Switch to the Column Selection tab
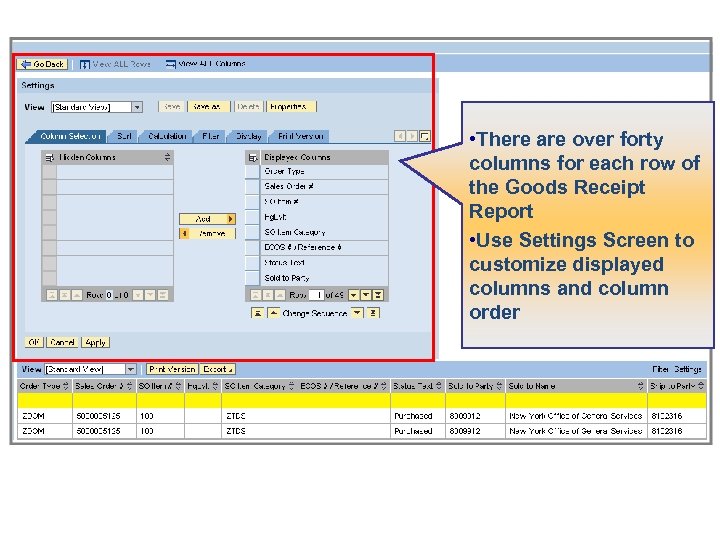 click(x=69, y=136)
